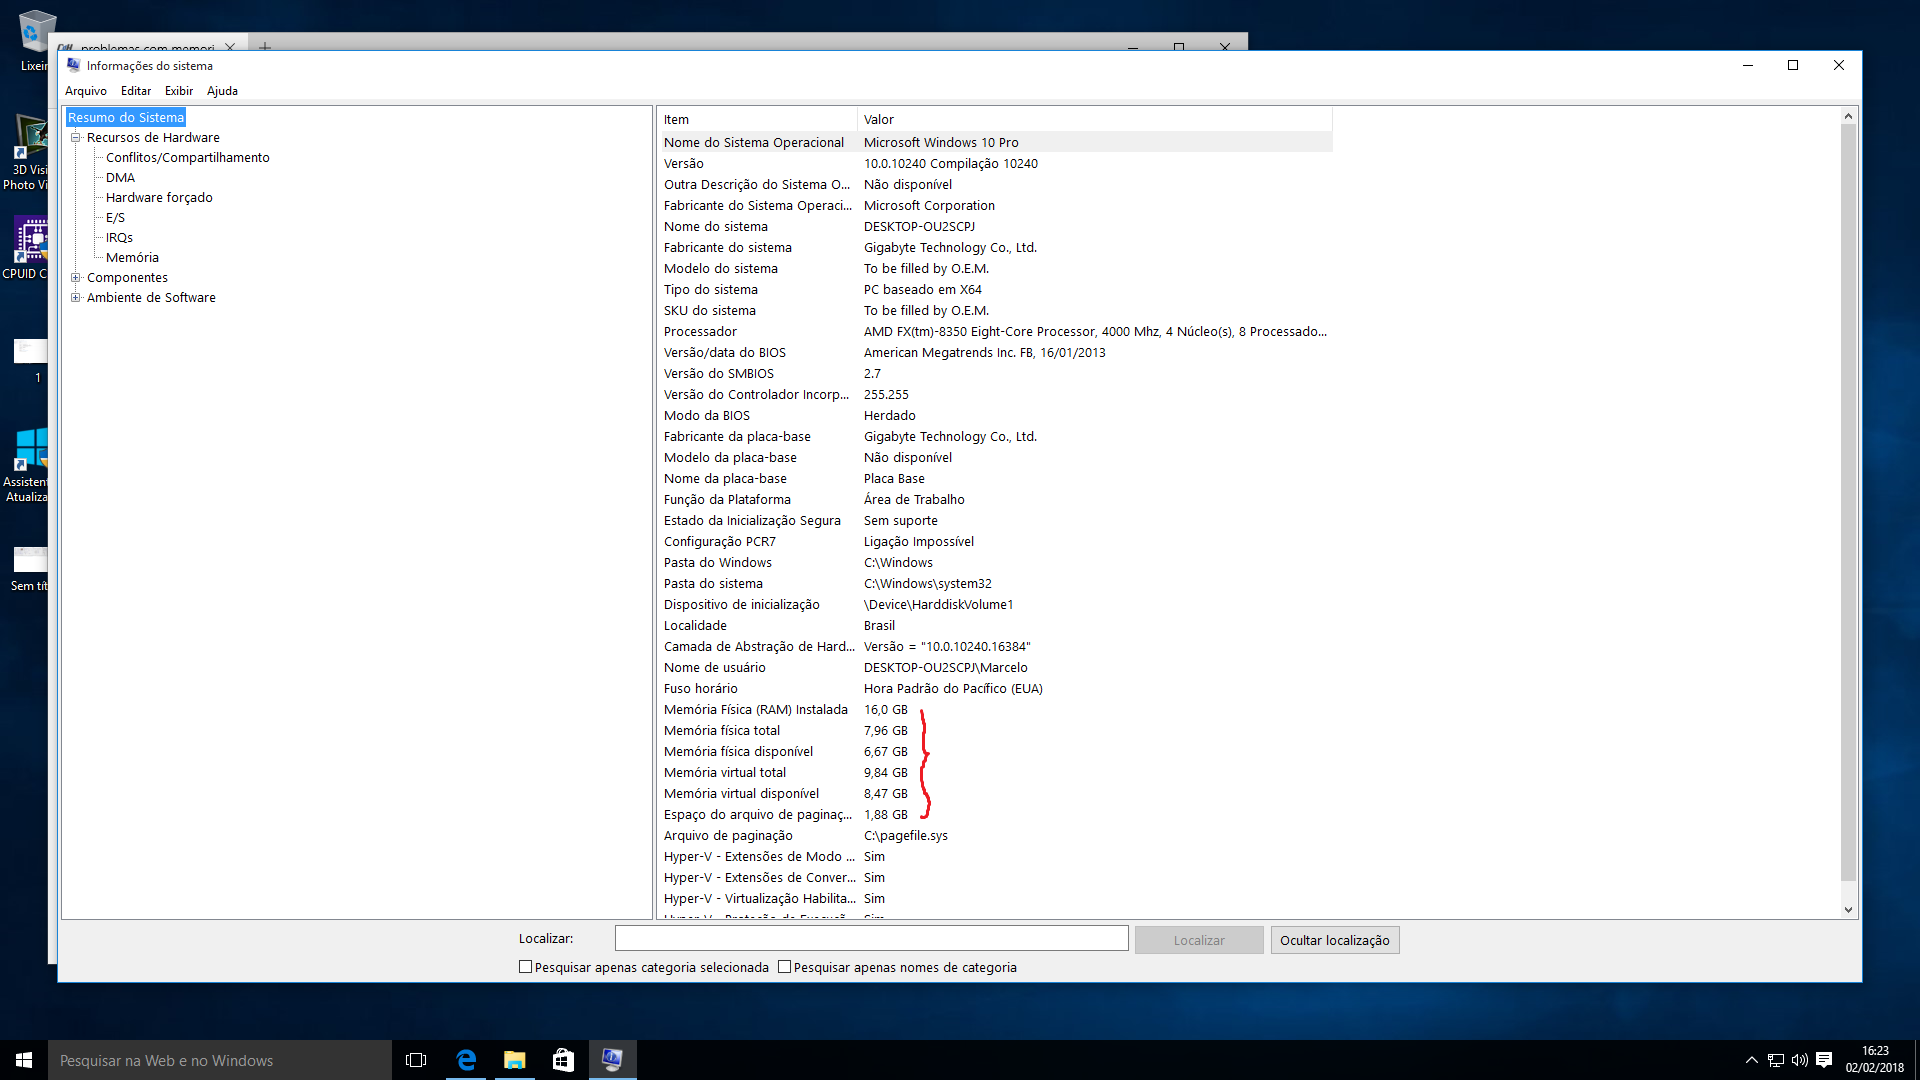Select the 3D Vision Photo Viewer desktop icon

tap(30, 152)
